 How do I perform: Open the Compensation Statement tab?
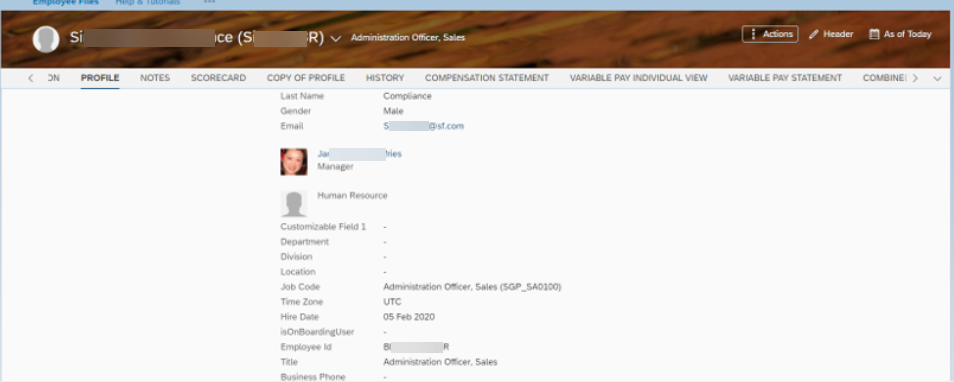[x=487, y=78]
